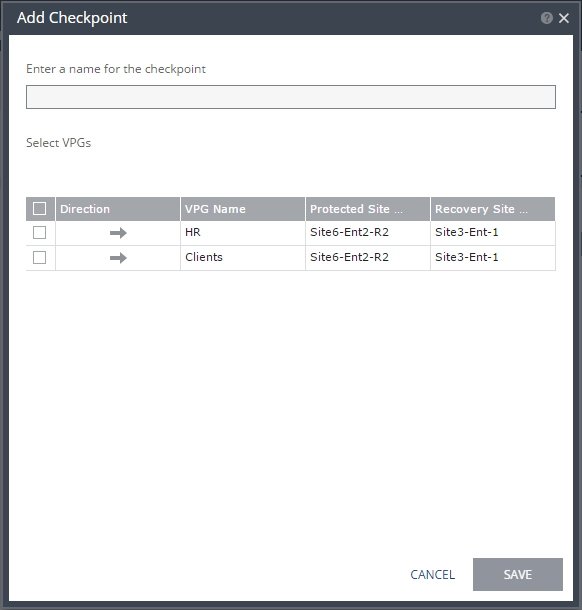The image size is (582, 610).
Task: Click the direction arrow in HR row
Action: tap(118, 233)
